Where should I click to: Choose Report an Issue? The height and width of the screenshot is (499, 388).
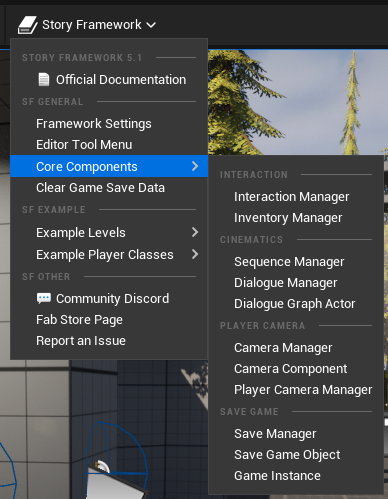coord(109,341)
